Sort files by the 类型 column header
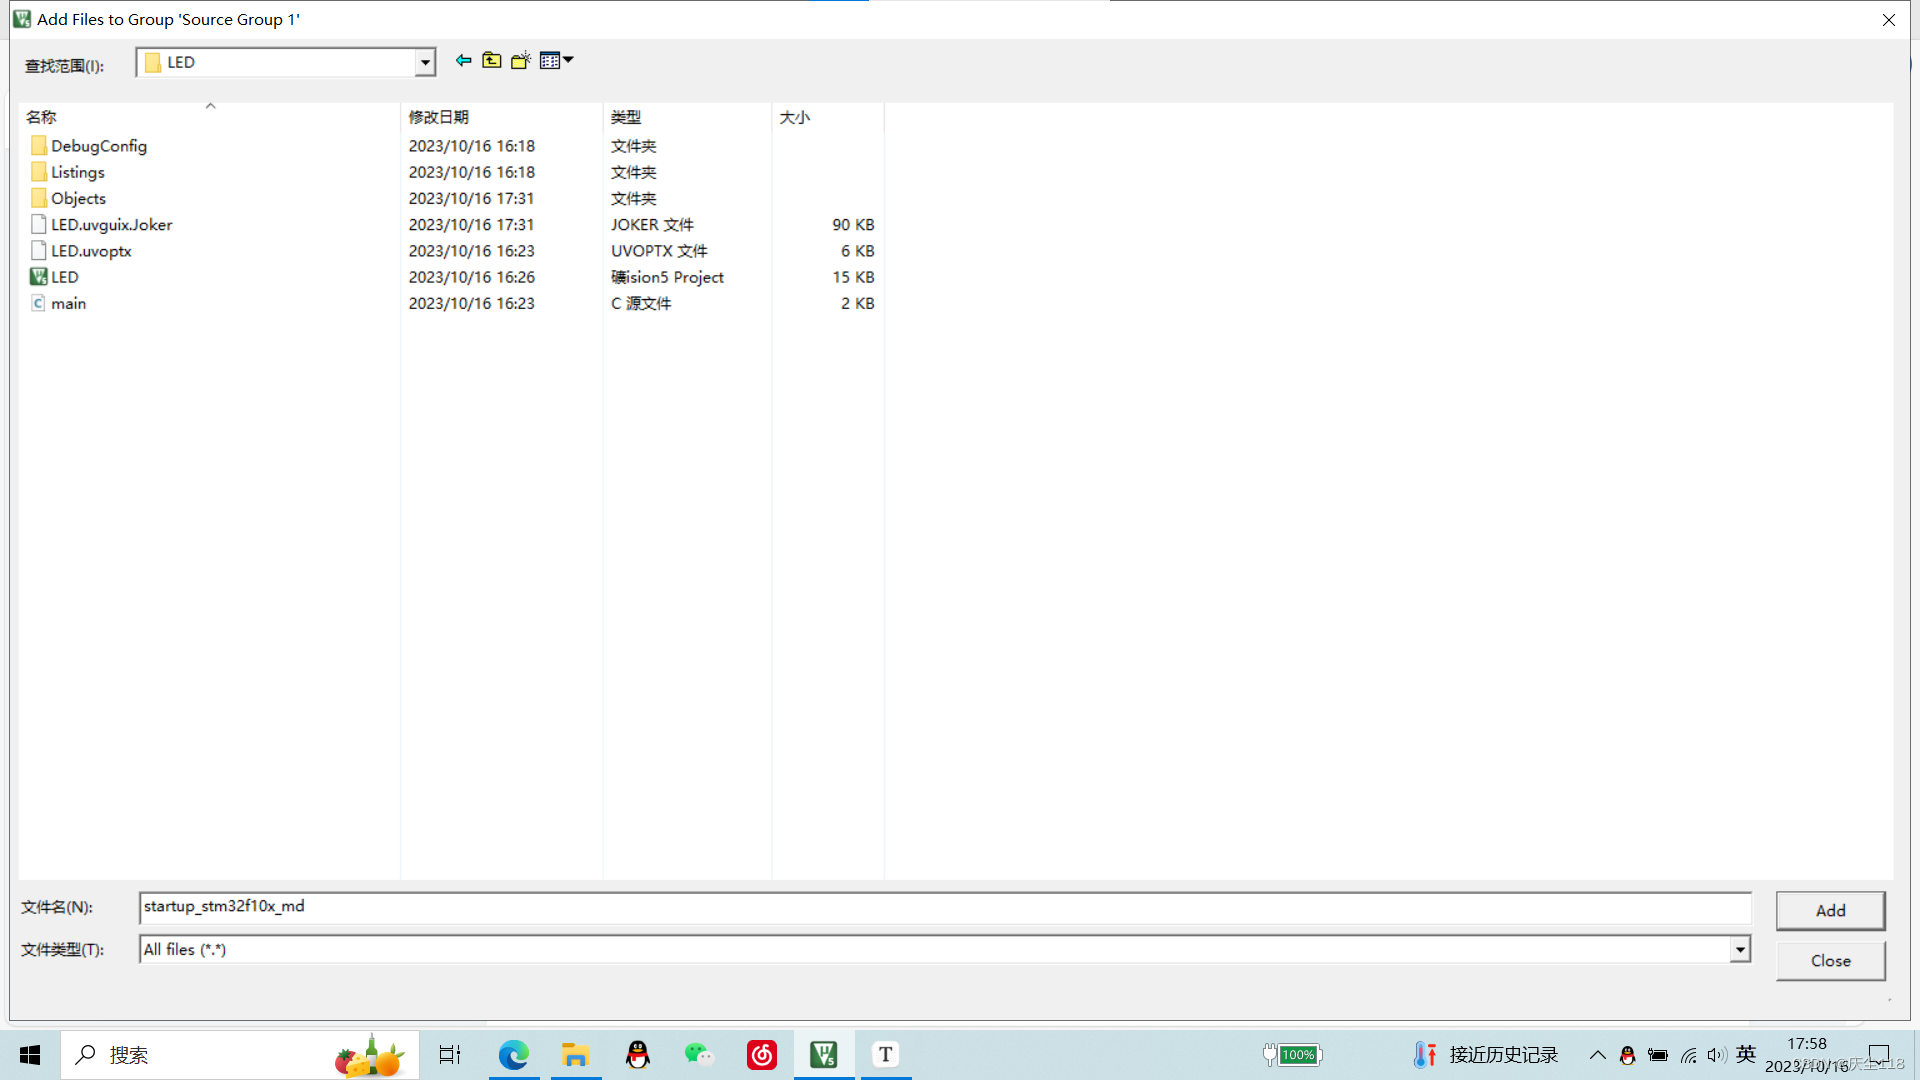 [626, 117]
